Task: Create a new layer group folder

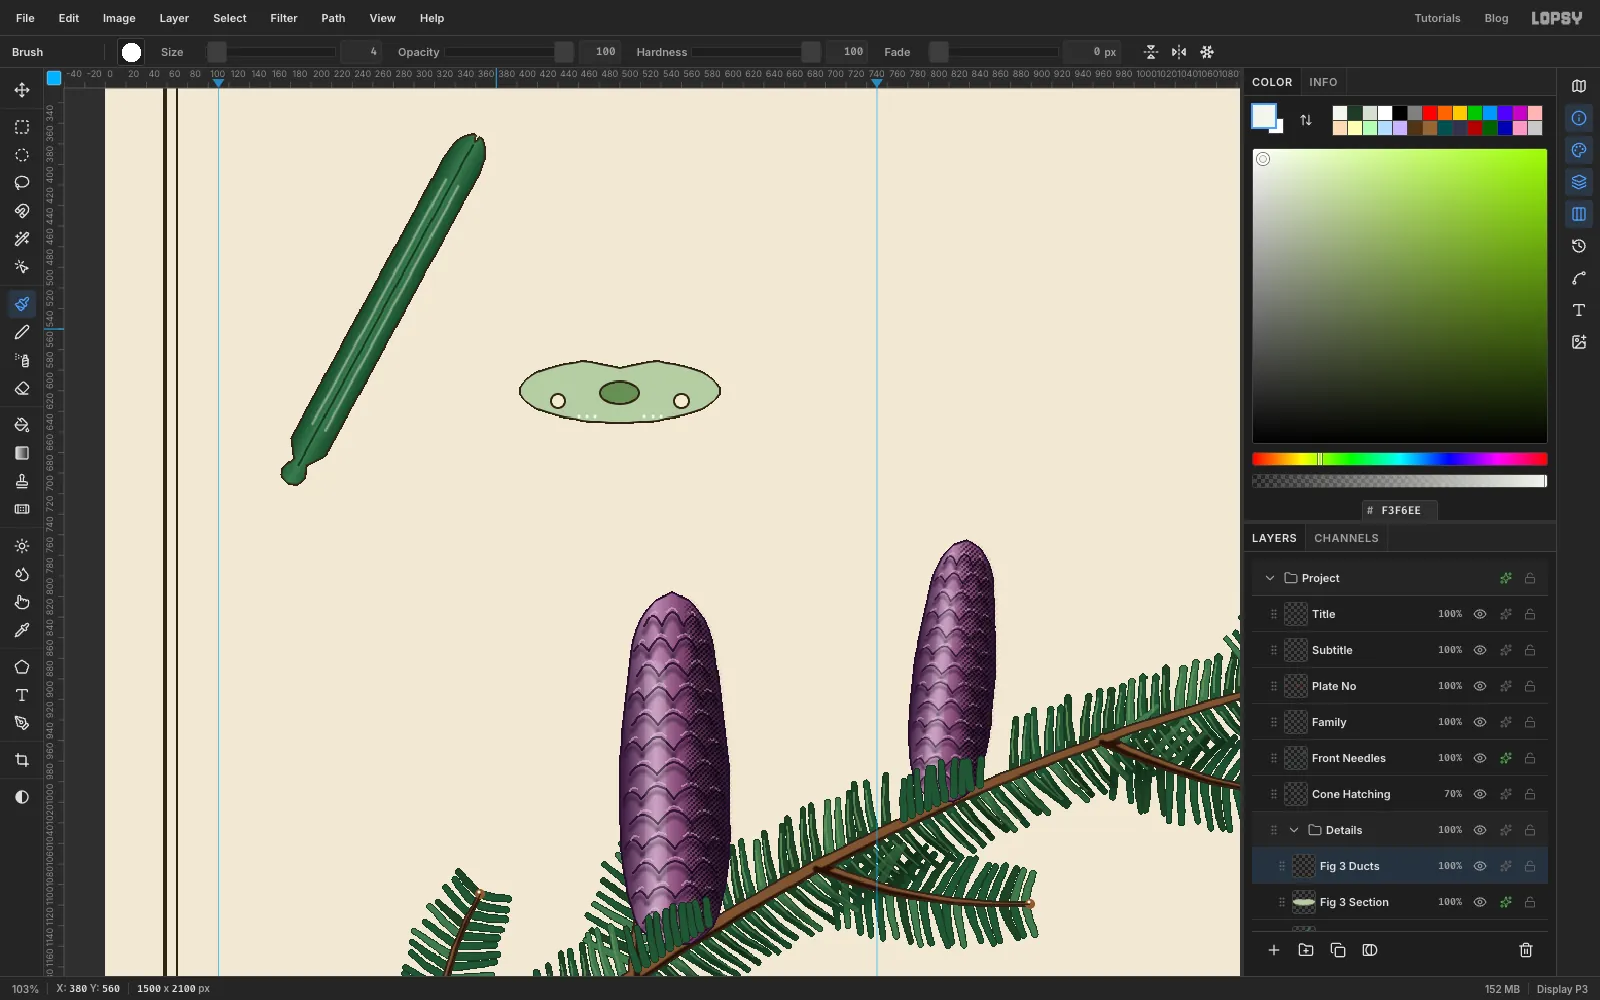Action: point(1306,950)
